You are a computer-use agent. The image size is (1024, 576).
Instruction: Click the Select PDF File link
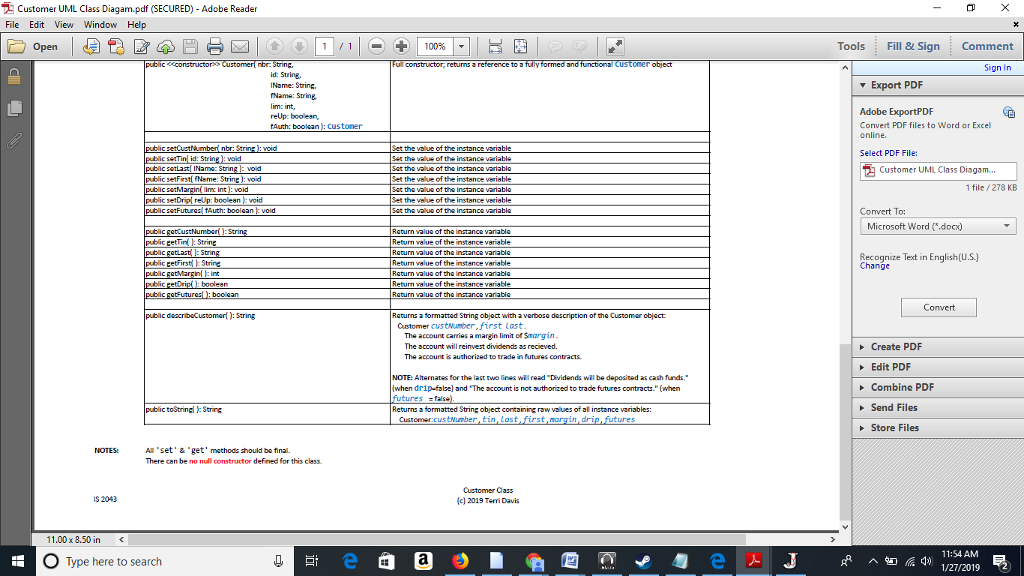(x=888, y=153)
